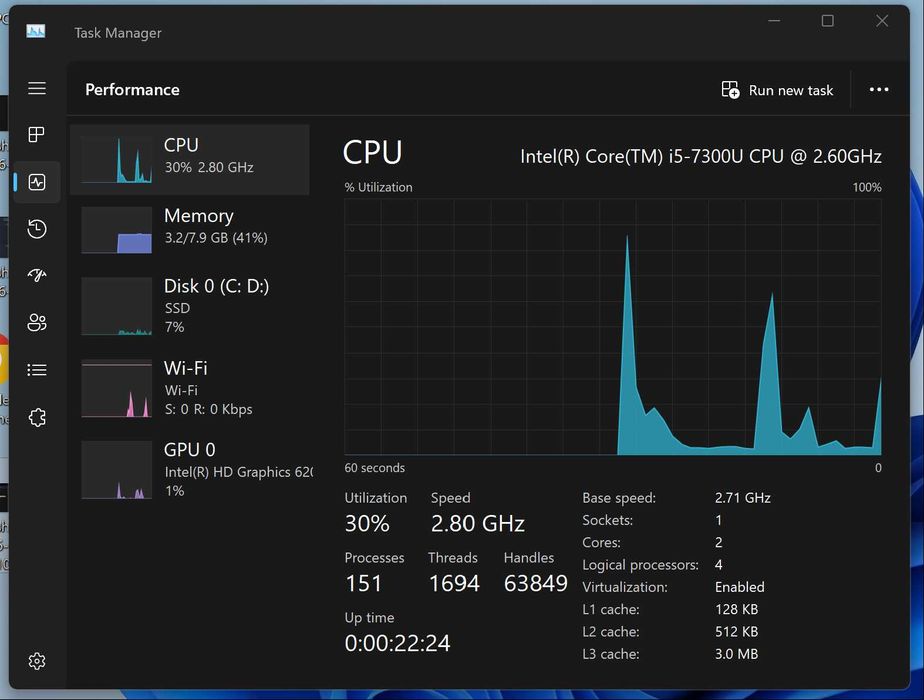Open the three-dot more options menu
This screenshot has height=700, width=924.
tap(879, 90)
